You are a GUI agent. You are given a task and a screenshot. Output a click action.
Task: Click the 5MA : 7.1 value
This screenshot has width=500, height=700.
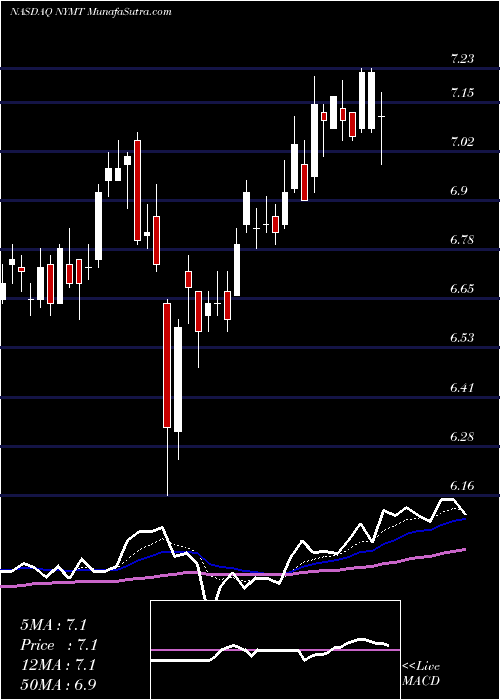click(53, 625)
